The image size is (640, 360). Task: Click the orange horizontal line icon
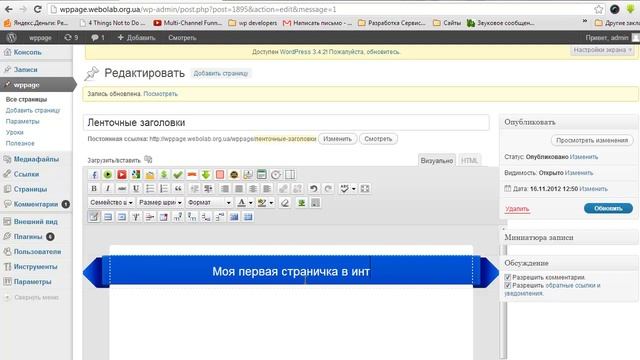point(192,175)
